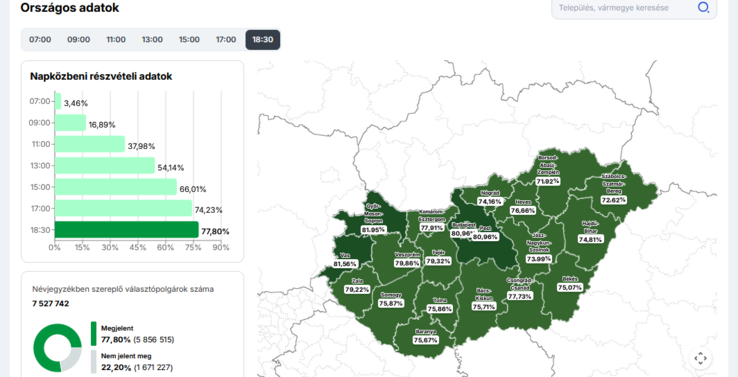Select Fejér county 79,32% label
Image resolution: width=738 pixels, height=377 pixels.
[x=438, y=261]
